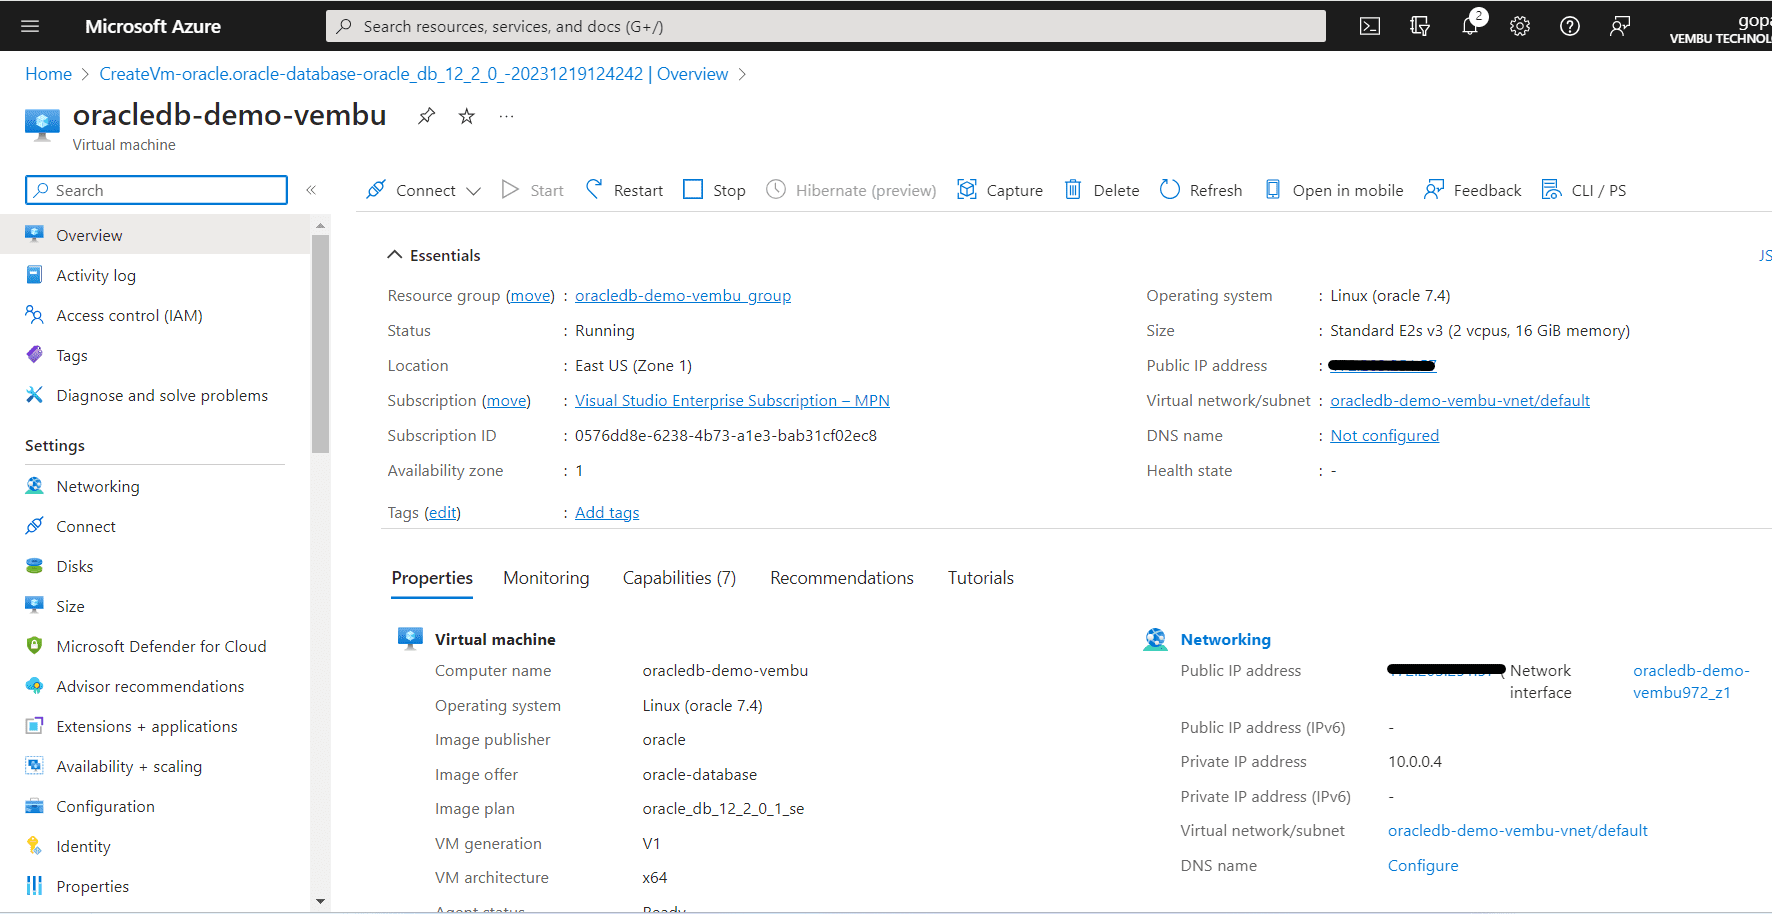
Task: Click the Restart toolbar button
Action: pyautogui.click(x=624, y=190)
